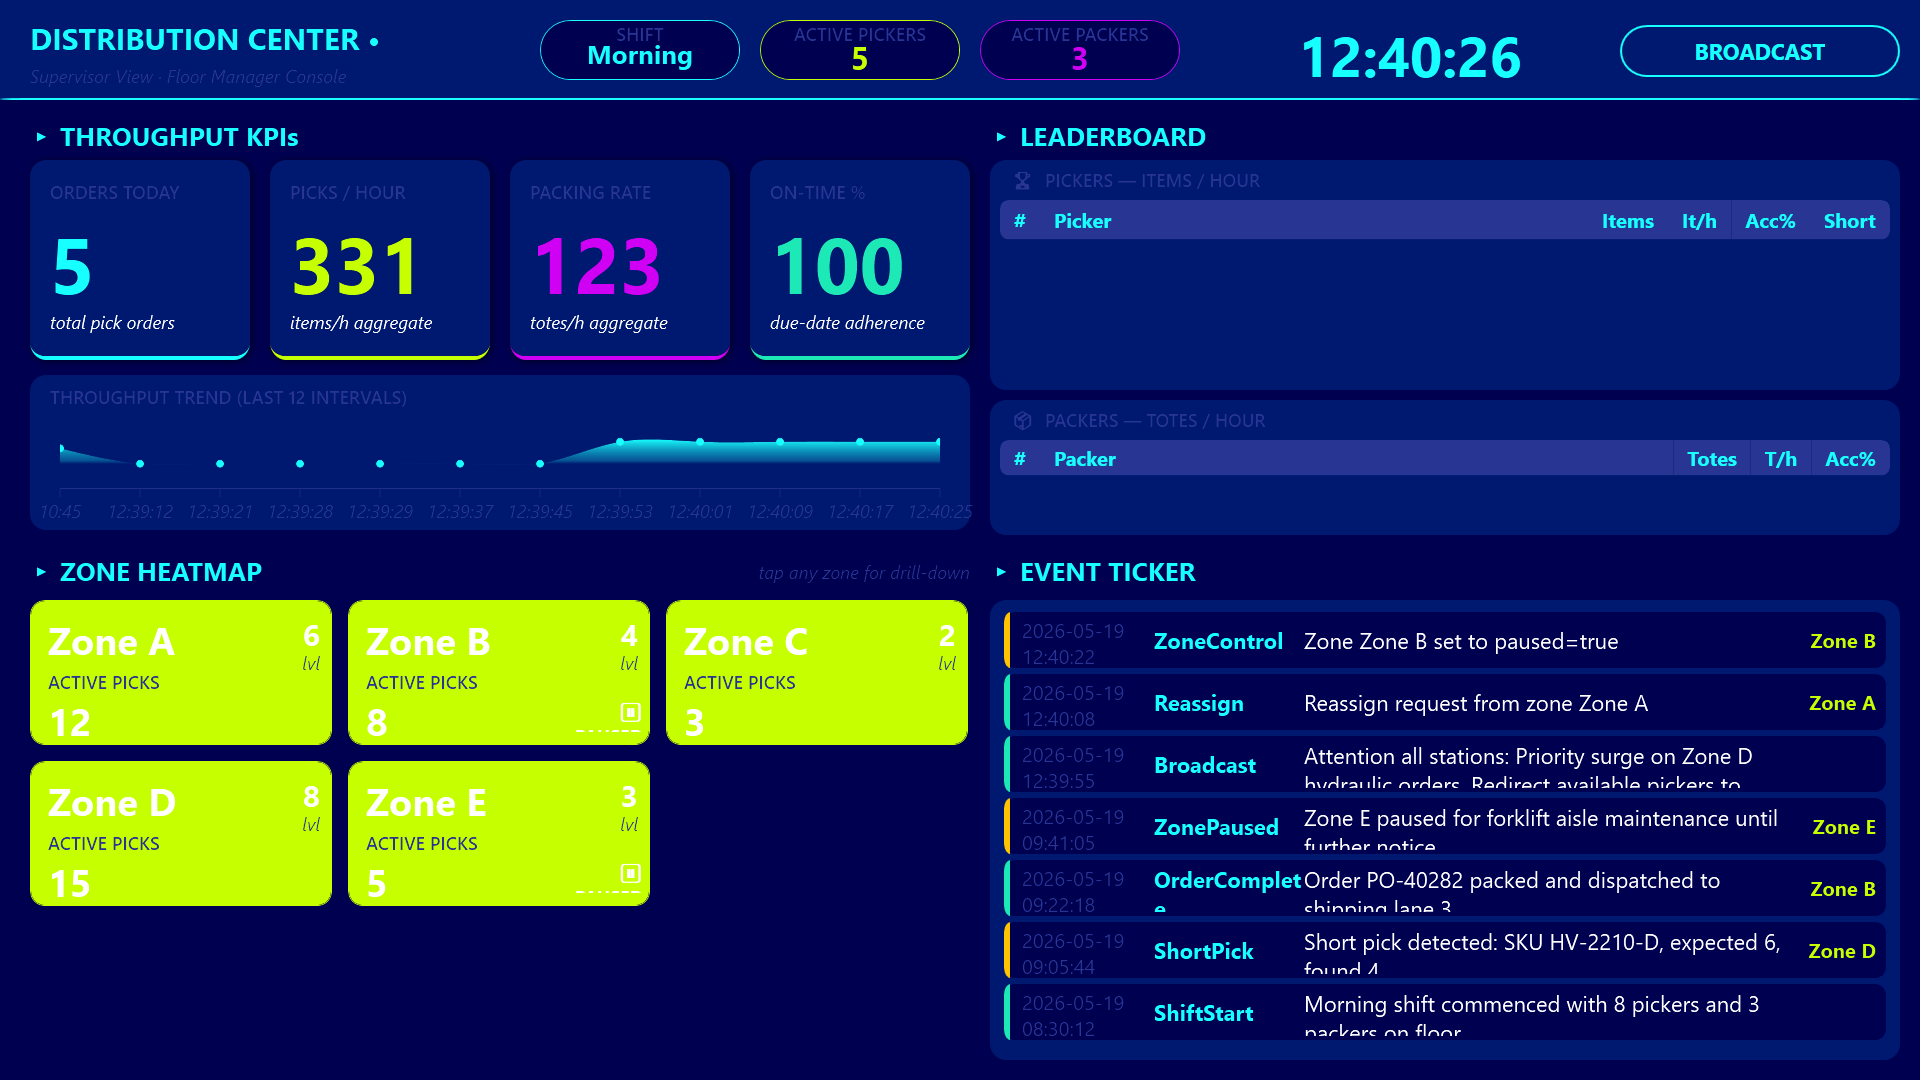Select the Broadcast event row
Viewport: 1920px width, 1080px height.
[x=1445, y=765]
